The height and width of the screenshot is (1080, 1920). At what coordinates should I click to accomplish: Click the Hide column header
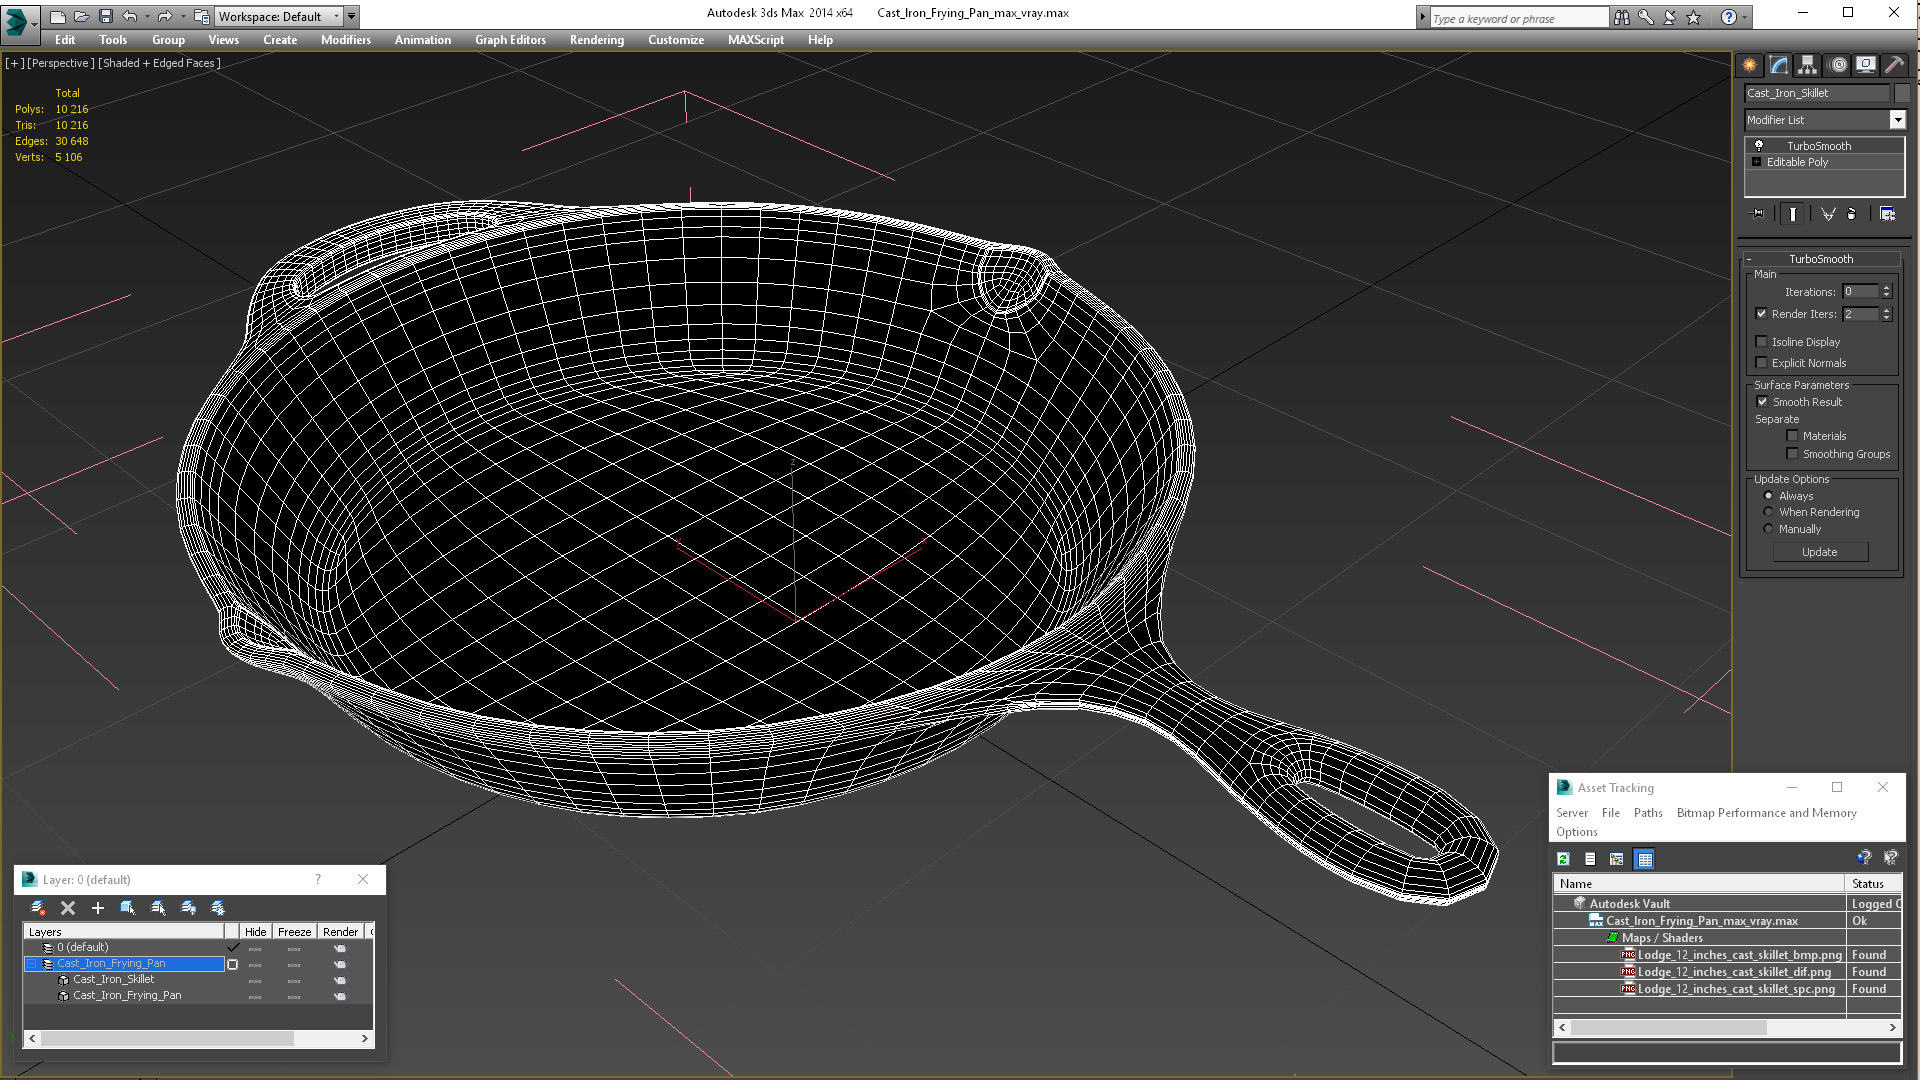click(x=255, y=932)
